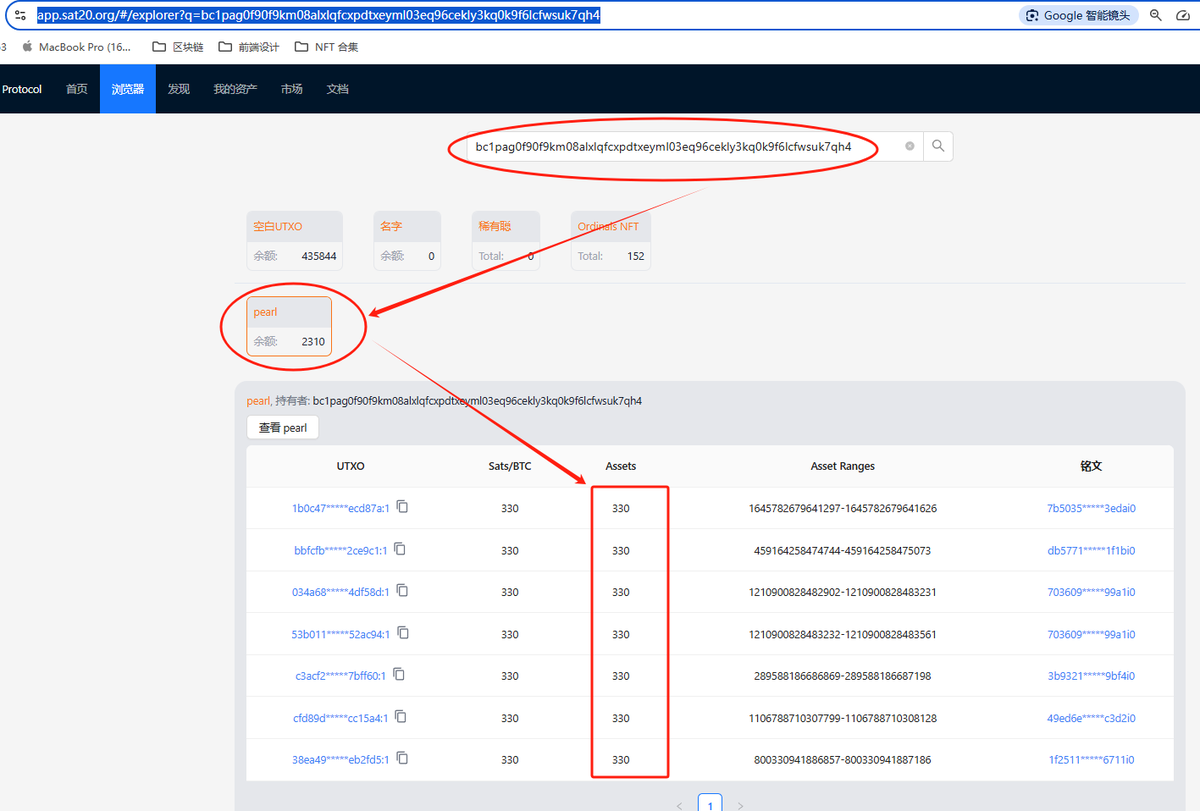Open the 文档 nav item

(338, 89)
